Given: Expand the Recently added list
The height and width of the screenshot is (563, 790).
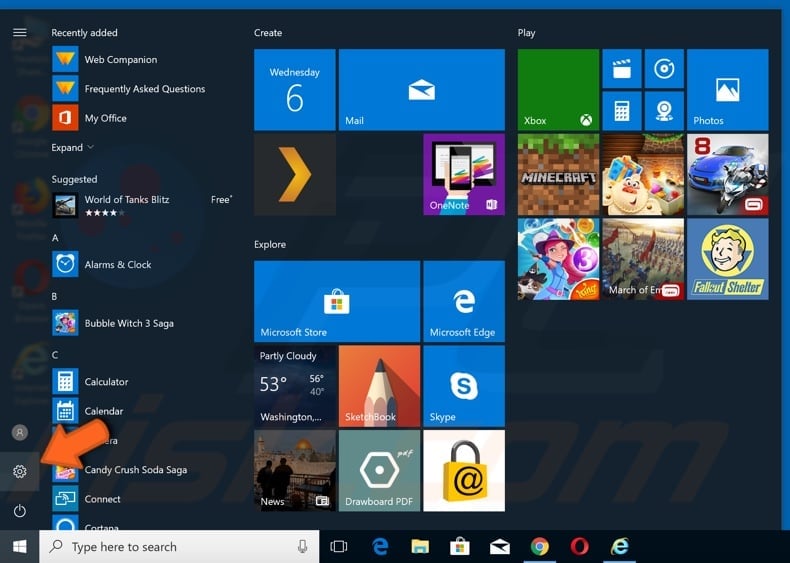Looking at the screenshot, I should click(x=73, y=147).
